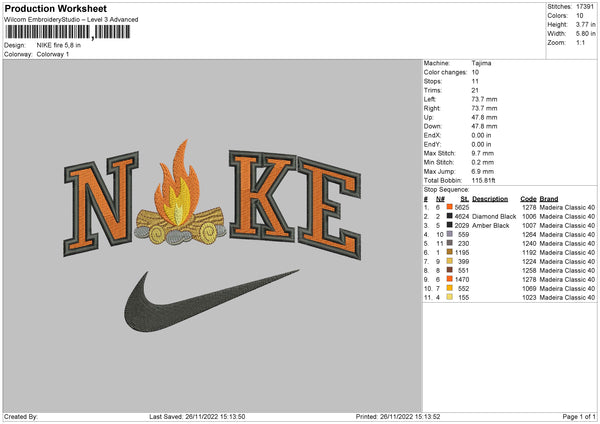Click the 'EndX:' label

coord(432,135)
